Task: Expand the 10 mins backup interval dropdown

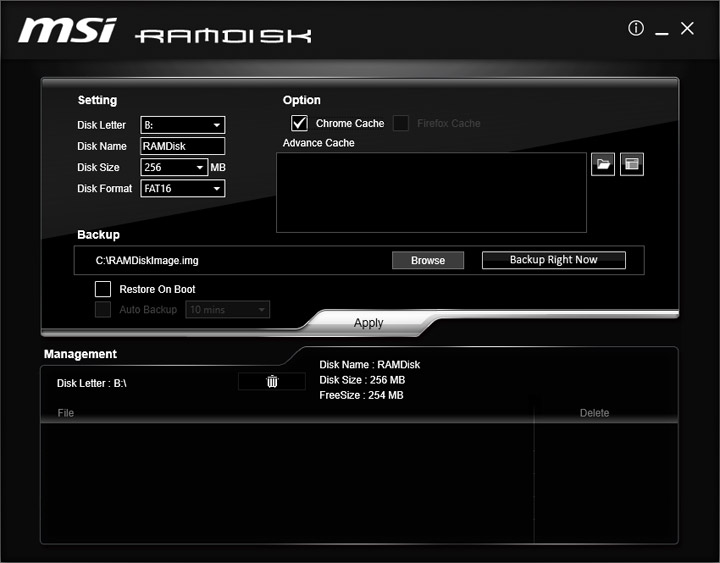Action: 227,310
